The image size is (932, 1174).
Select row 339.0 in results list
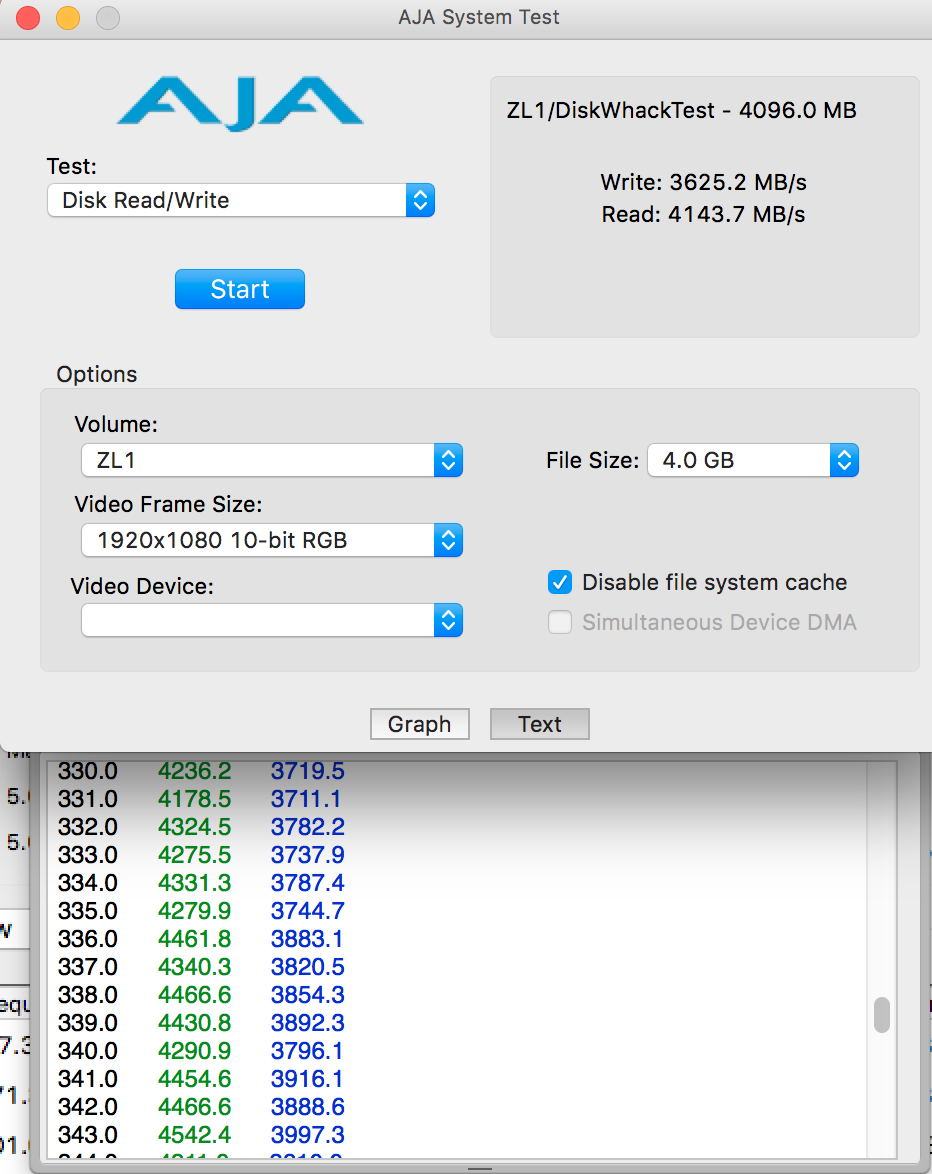click(457, 1023)
